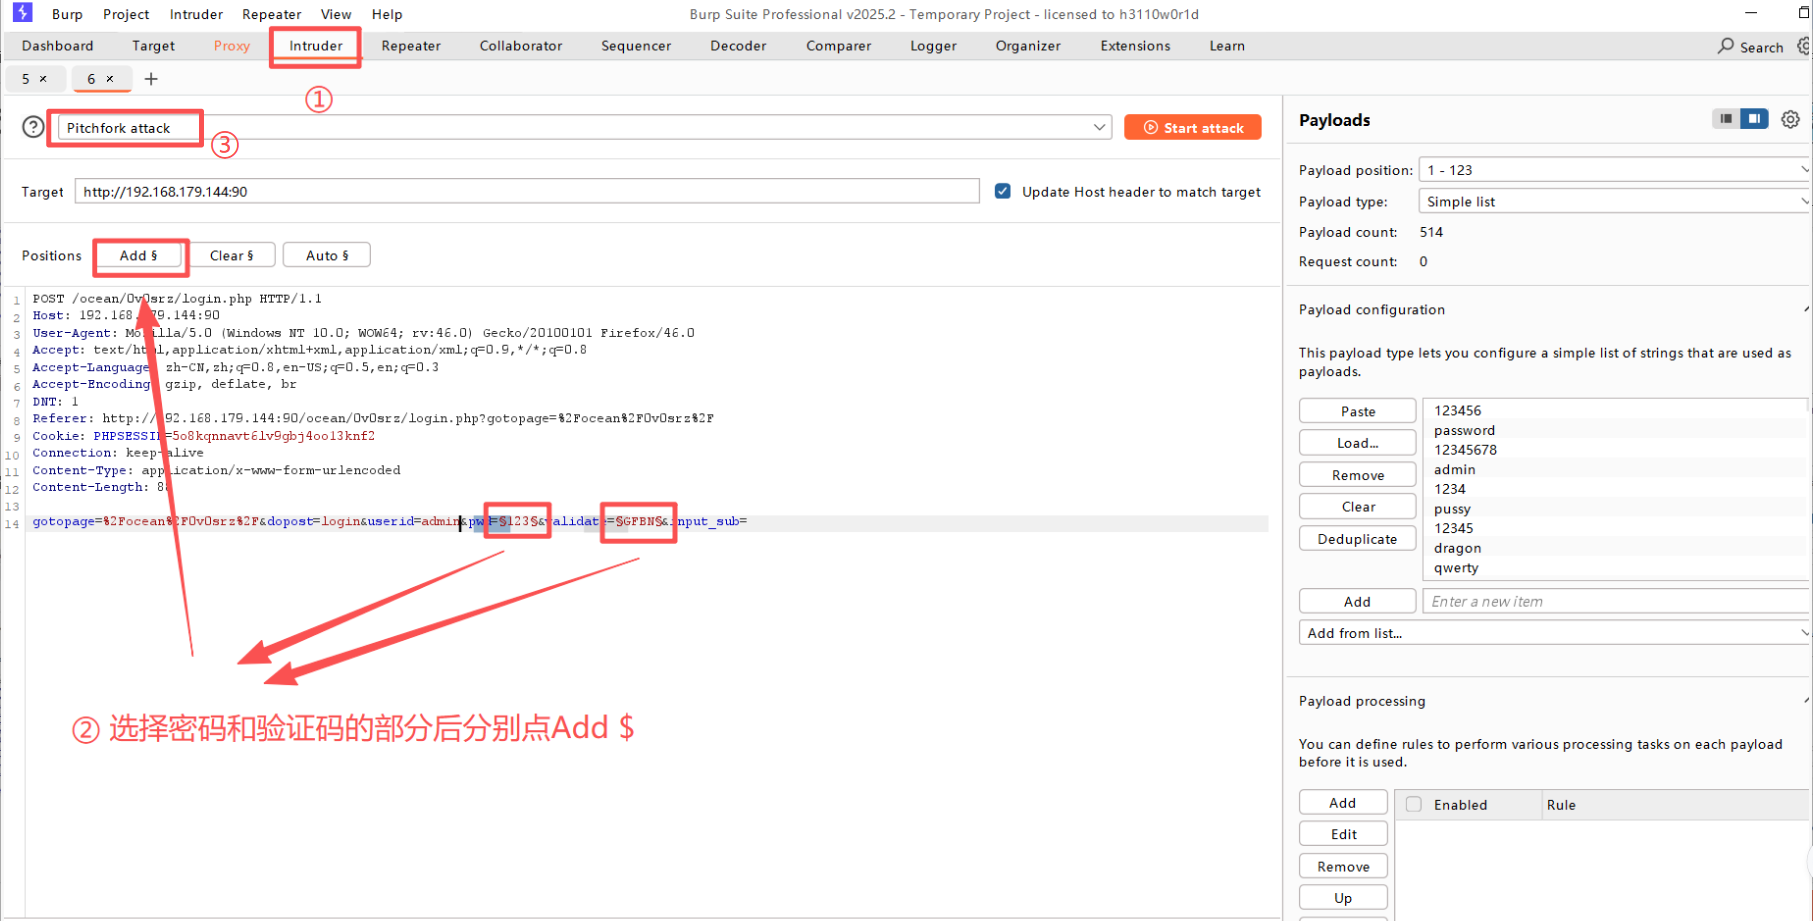Click the Search magnifier icon

coord(1725,46)
